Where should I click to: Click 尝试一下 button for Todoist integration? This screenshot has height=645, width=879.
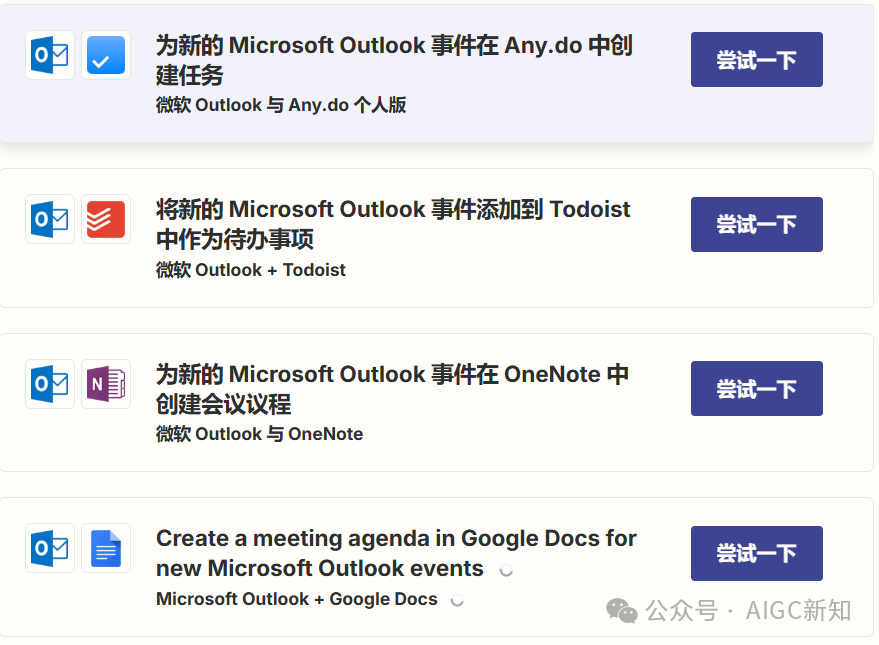[756, 224]
